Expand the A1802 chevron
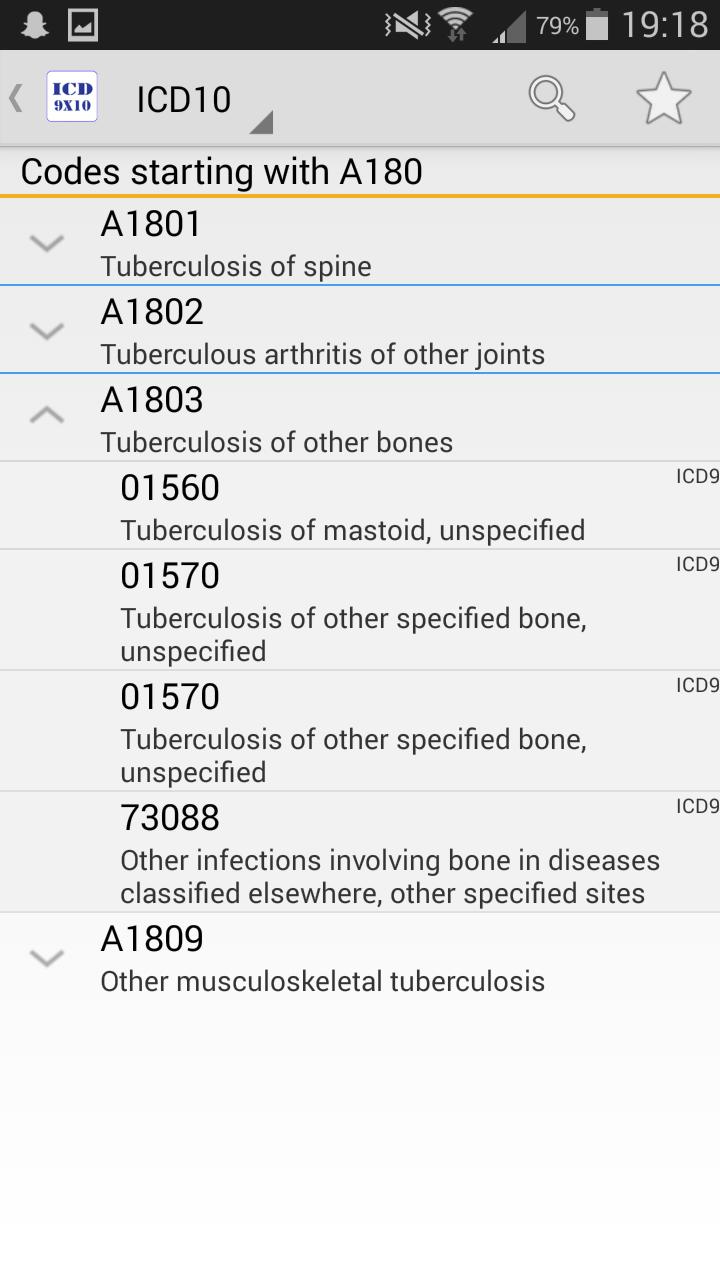 pyautogui.click(x=47, y=331)
